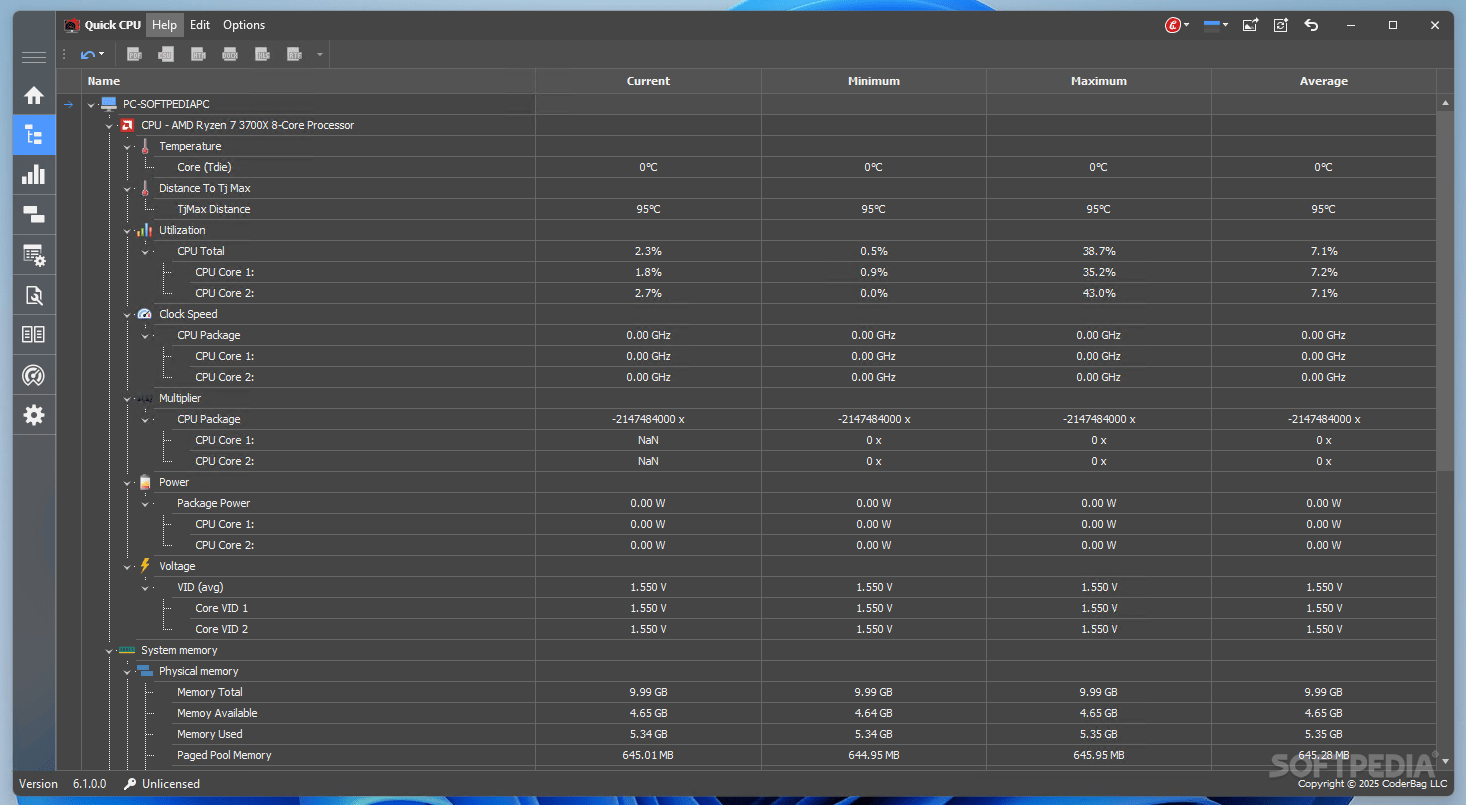The image size is (1466, 805).
Task: Collapse the Clock Speed group
Action: [127, 314]
